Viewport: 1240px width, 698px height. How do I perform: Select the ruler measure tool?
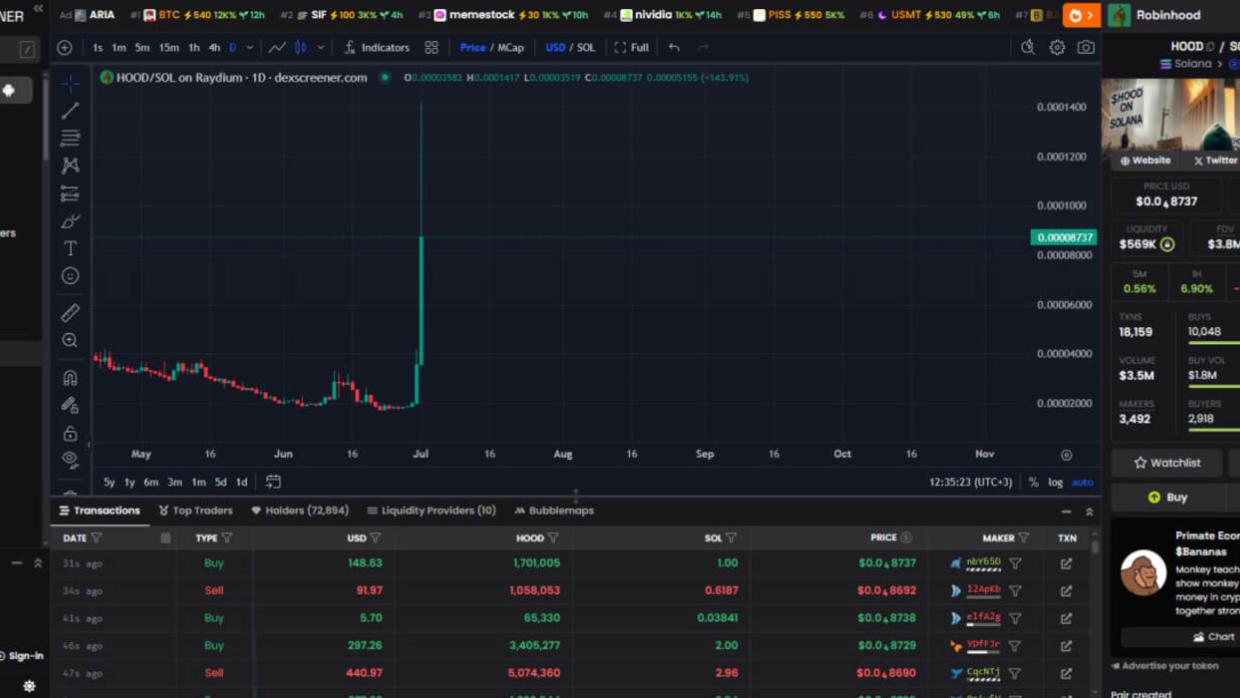tap(70, 313)
